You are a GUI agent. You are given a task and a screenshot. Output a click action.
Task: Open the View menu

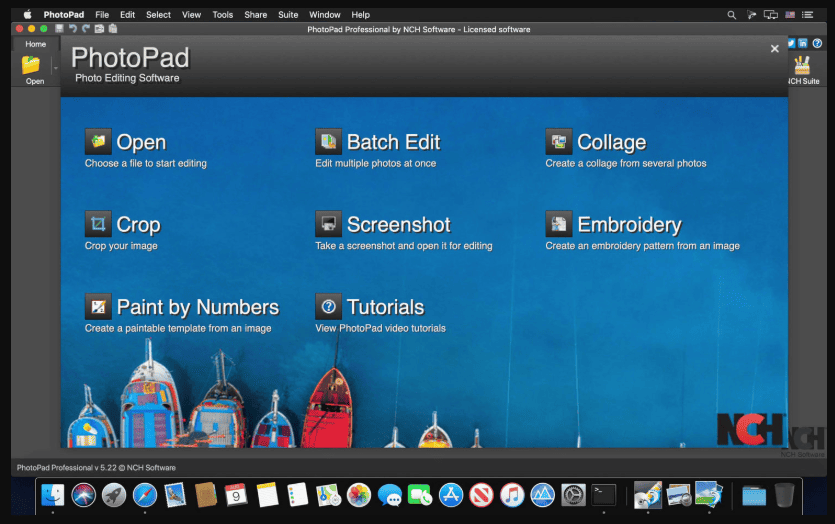click(x=191, y=15)
